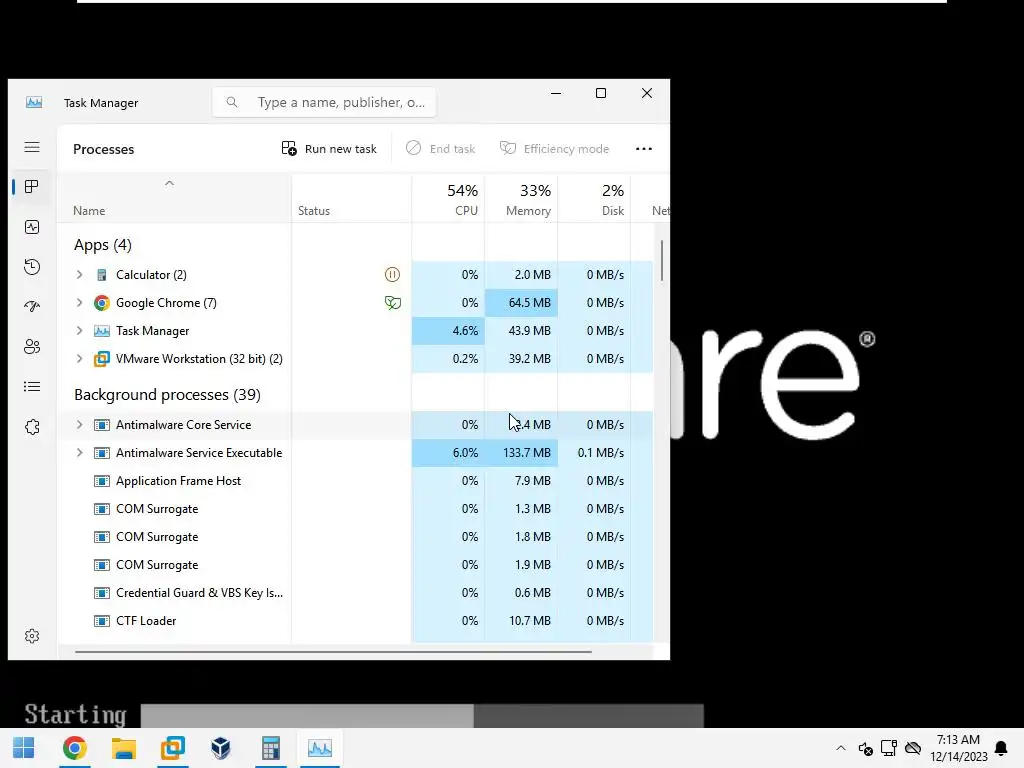Open Task Manager settings gear
Viewport: 1024px width, 768px height.
pyautogui.click(x=32, y=636)
